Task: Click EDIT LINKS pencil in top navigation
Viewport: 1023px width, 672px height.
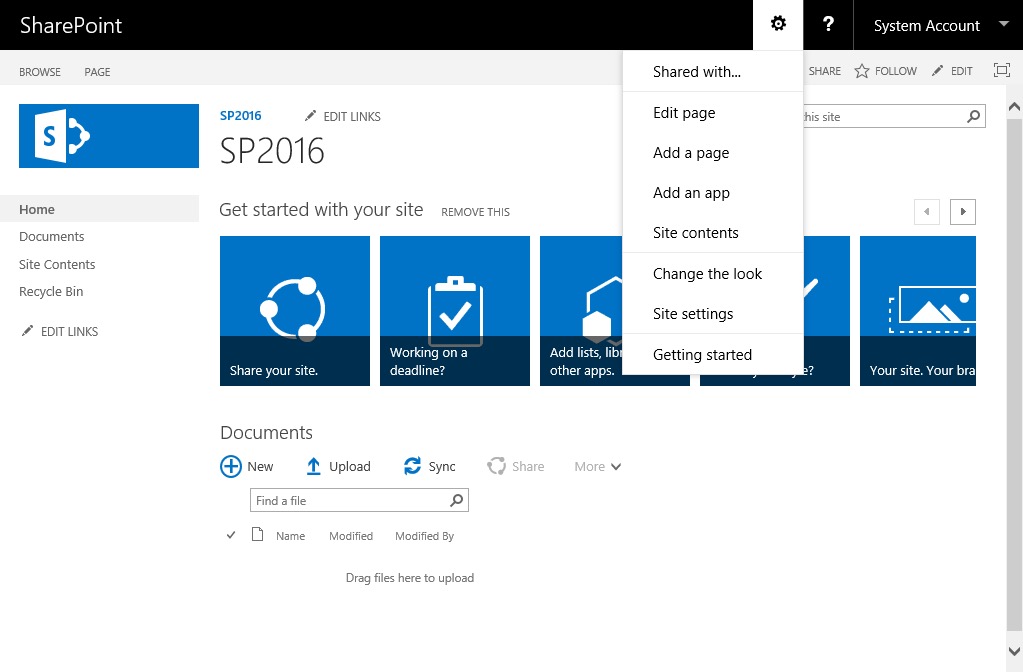Action: point(311,116)
